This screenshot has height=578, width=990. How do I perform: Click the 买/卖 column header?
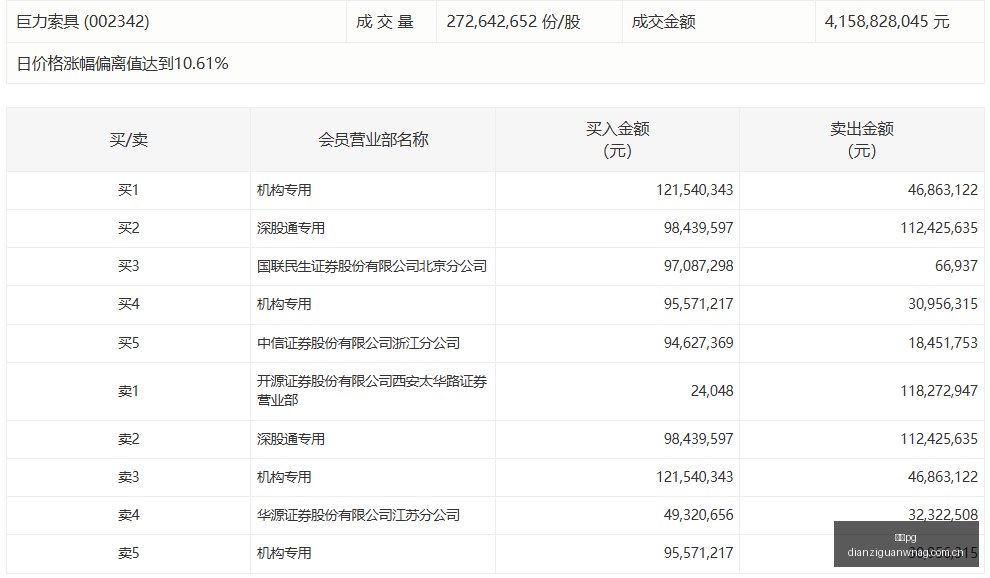(129, 140)
